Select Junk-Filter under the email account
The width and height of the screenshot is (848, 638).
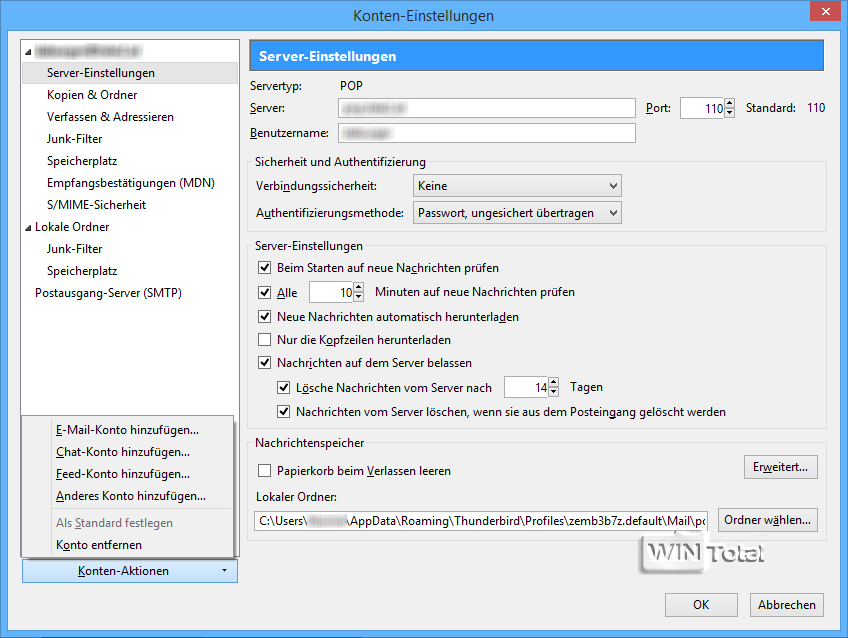(74, 139)
